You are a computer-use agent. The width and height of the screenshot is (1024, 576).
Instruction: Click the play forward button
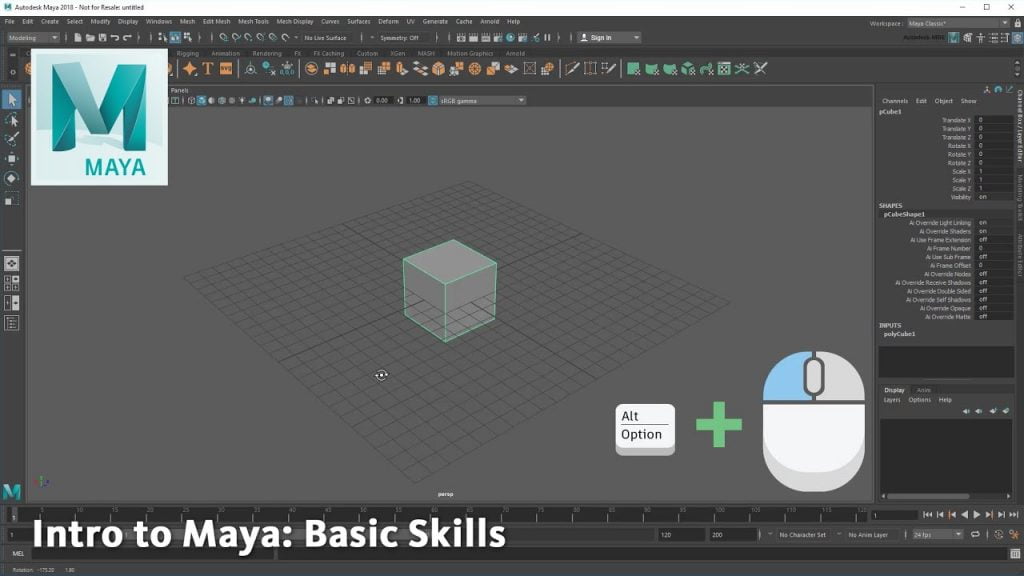[x=977, y=515]
